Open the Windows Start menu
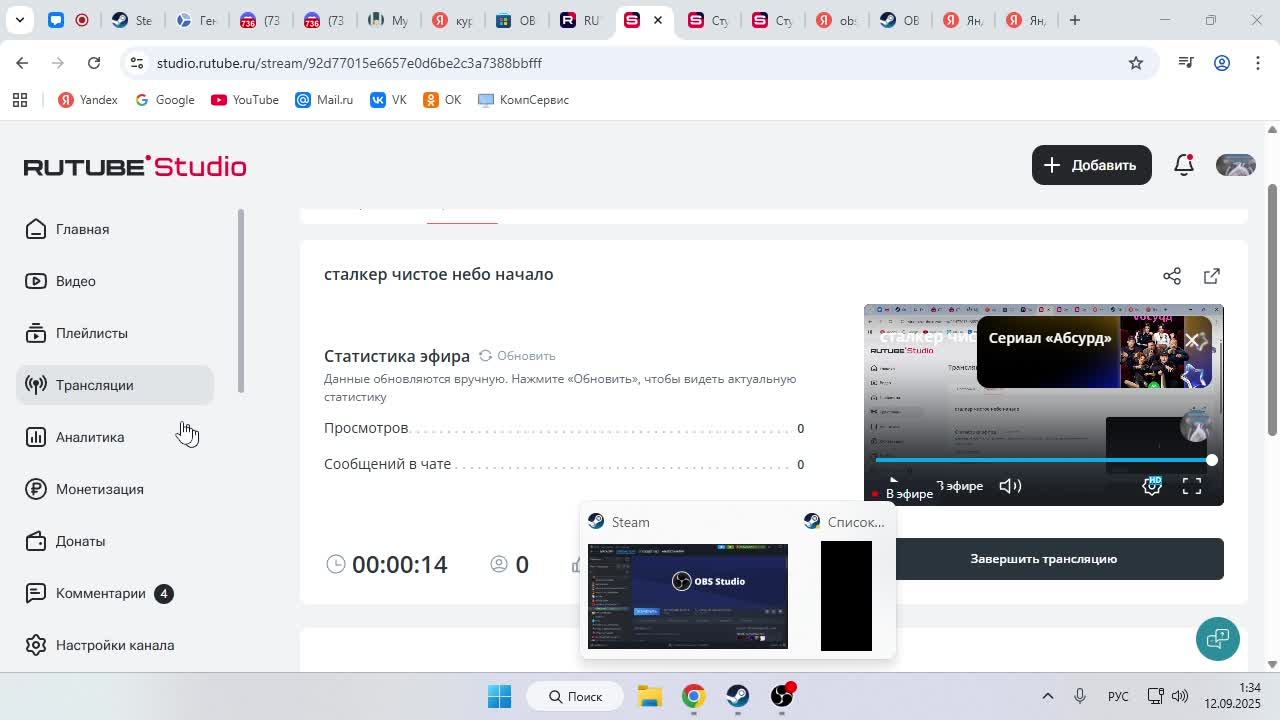The image size is (1280, 720). click(500, 696)
